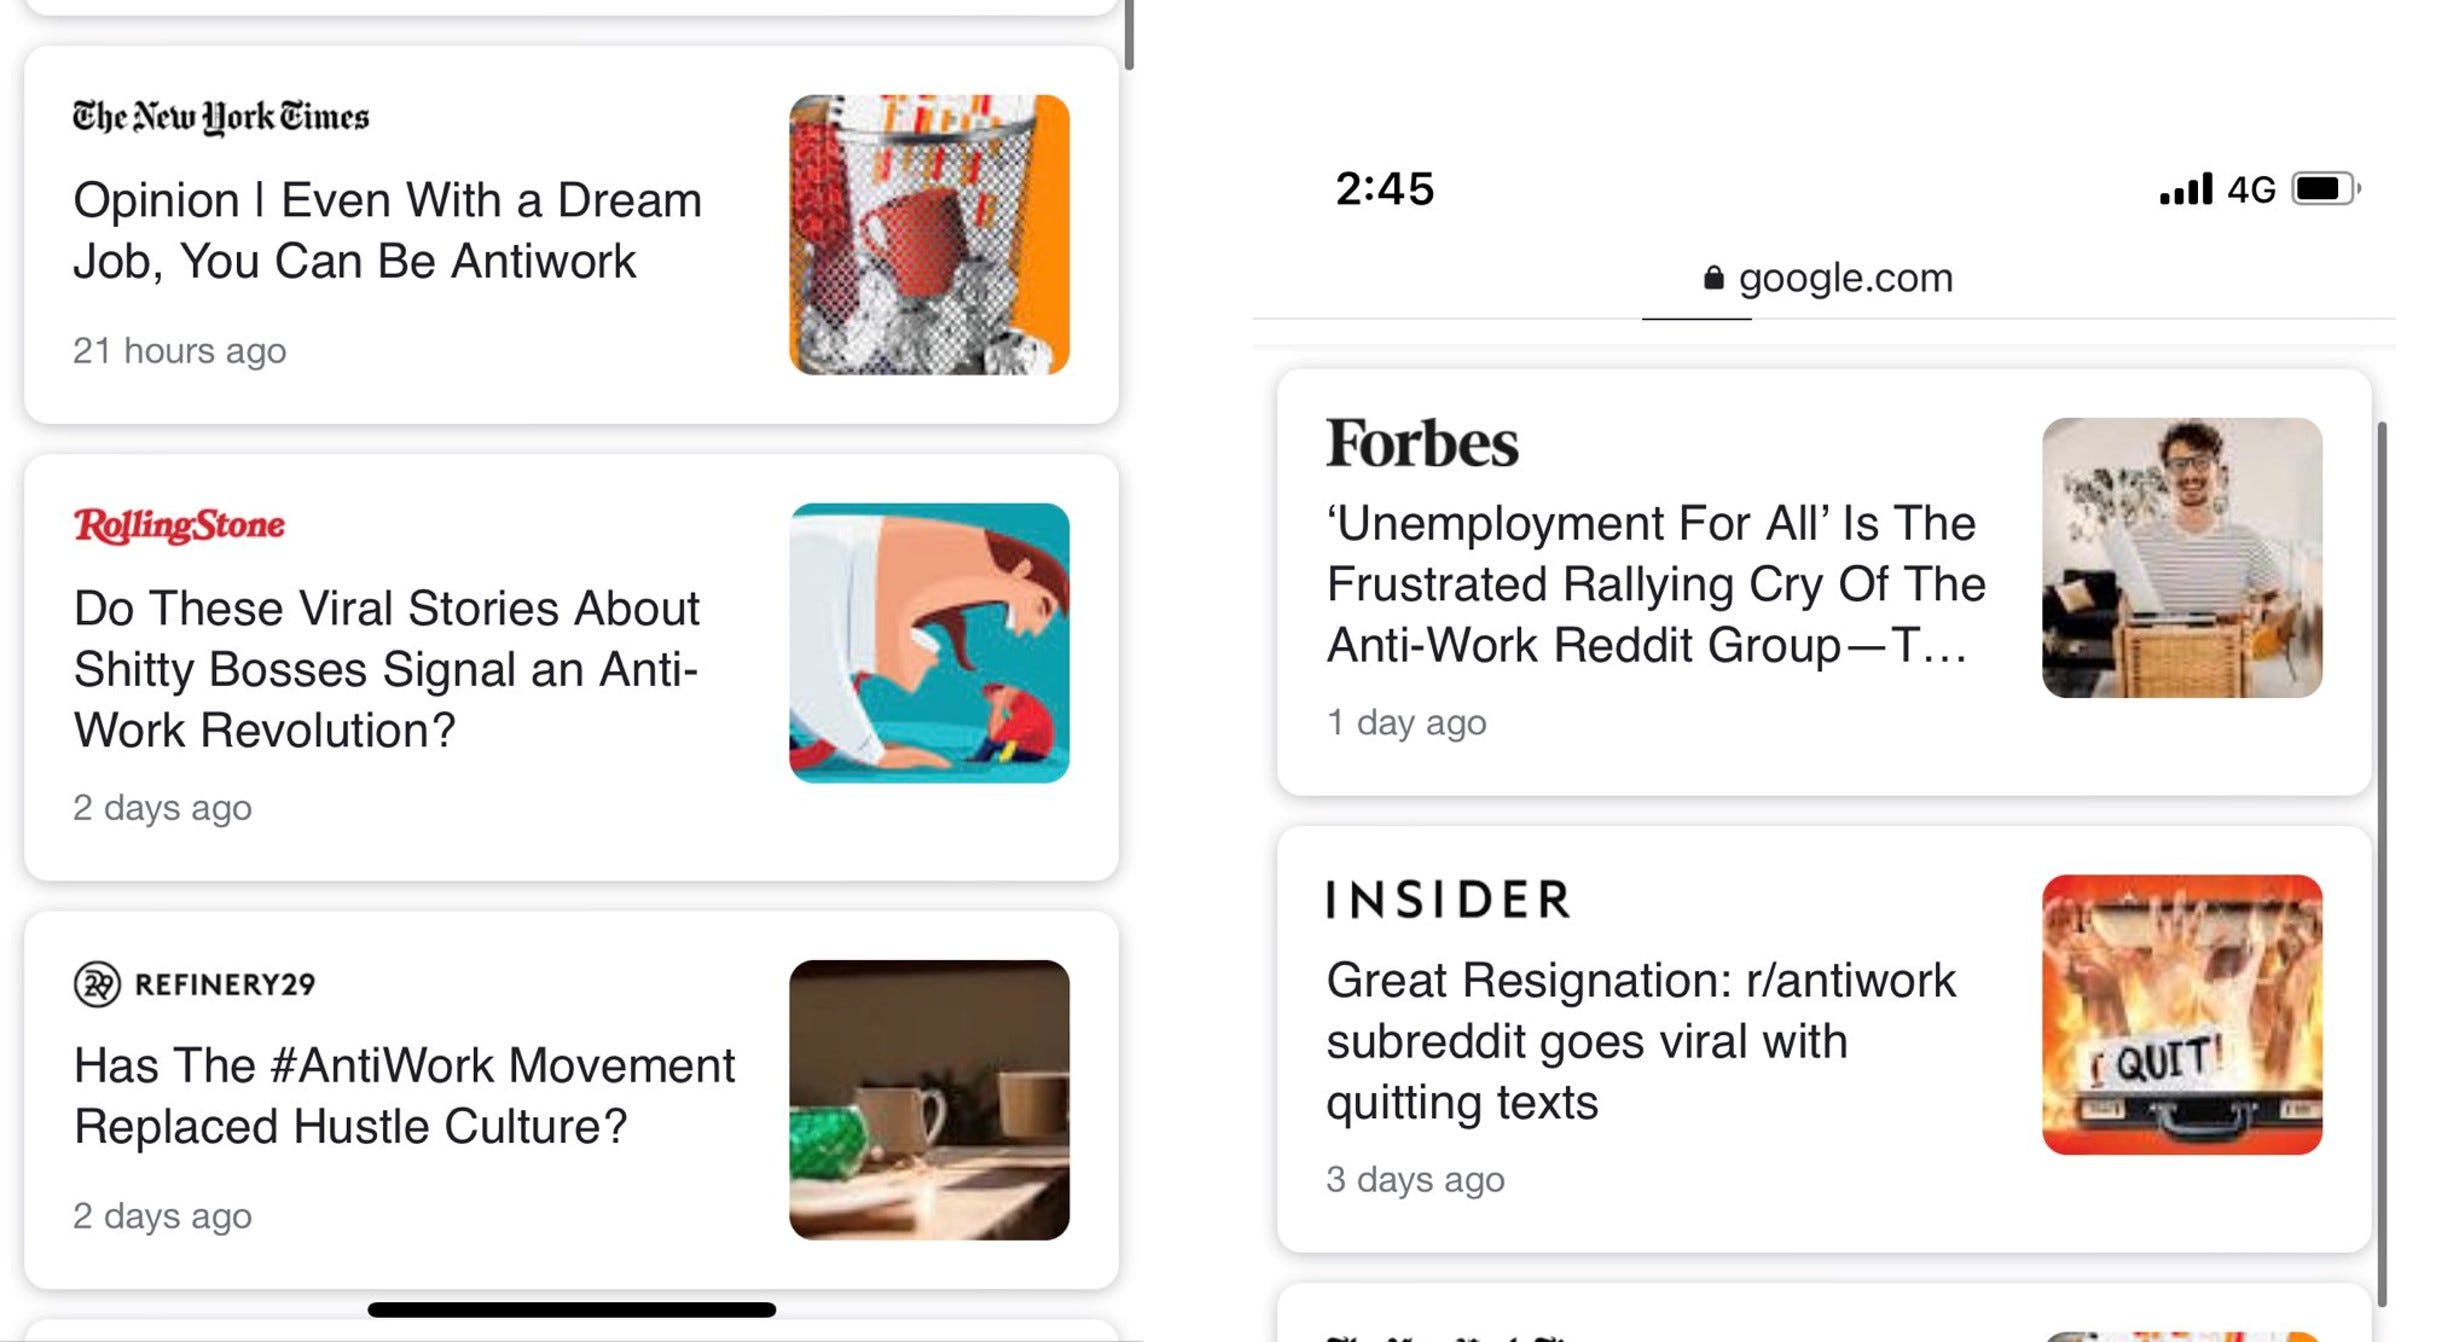2463x1342 pixels.
Task: Tap the battery icon in status bar
Action: coord(2326,189)
